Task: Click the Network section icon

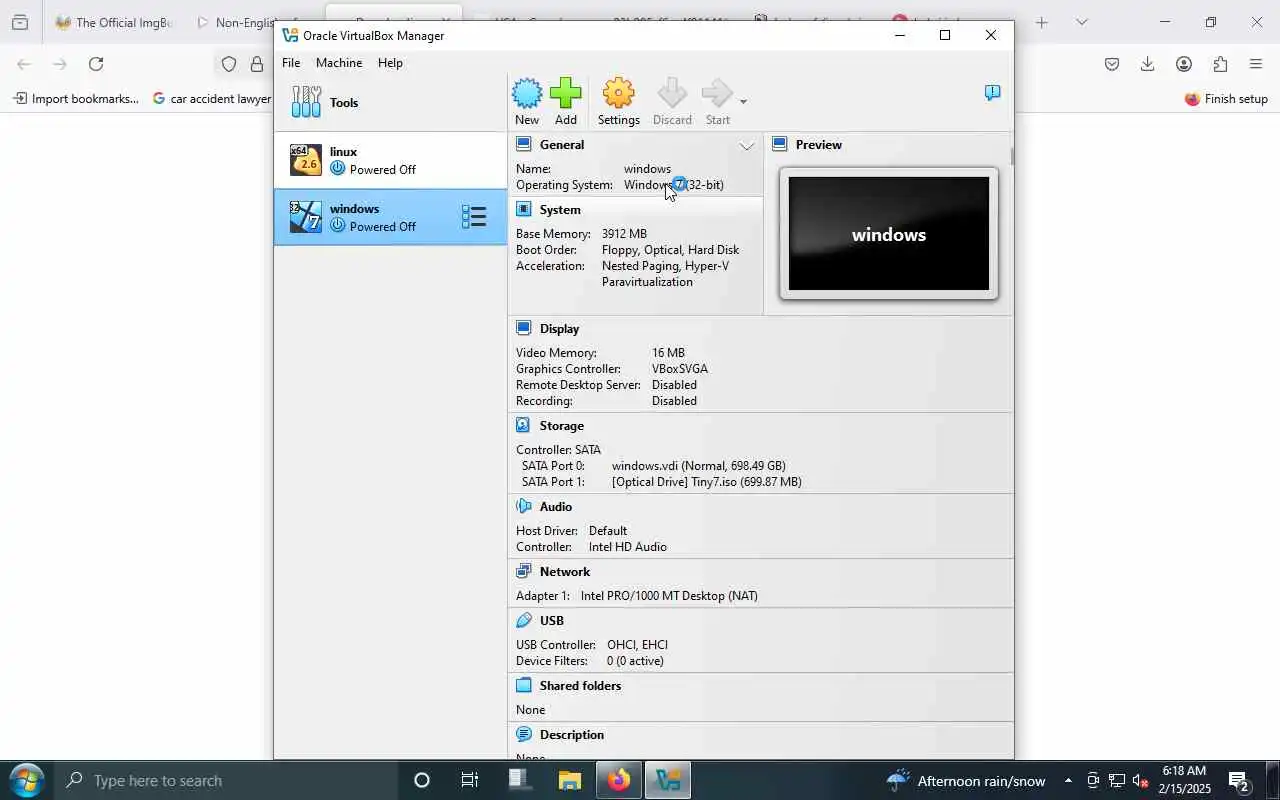Action: 523,571
